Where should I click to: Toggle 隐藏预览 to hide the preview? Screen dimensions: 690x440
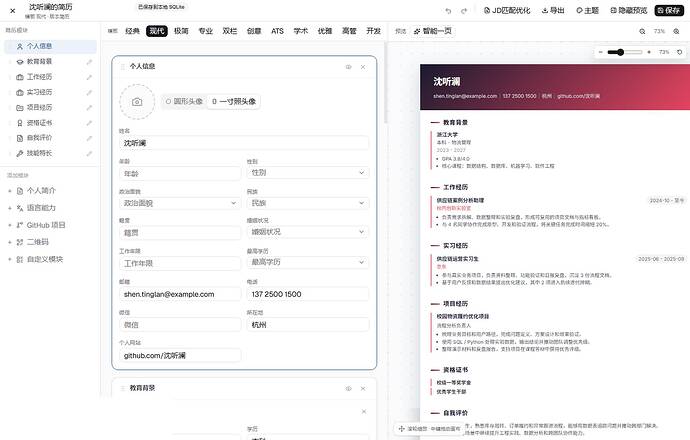(628, 11)
